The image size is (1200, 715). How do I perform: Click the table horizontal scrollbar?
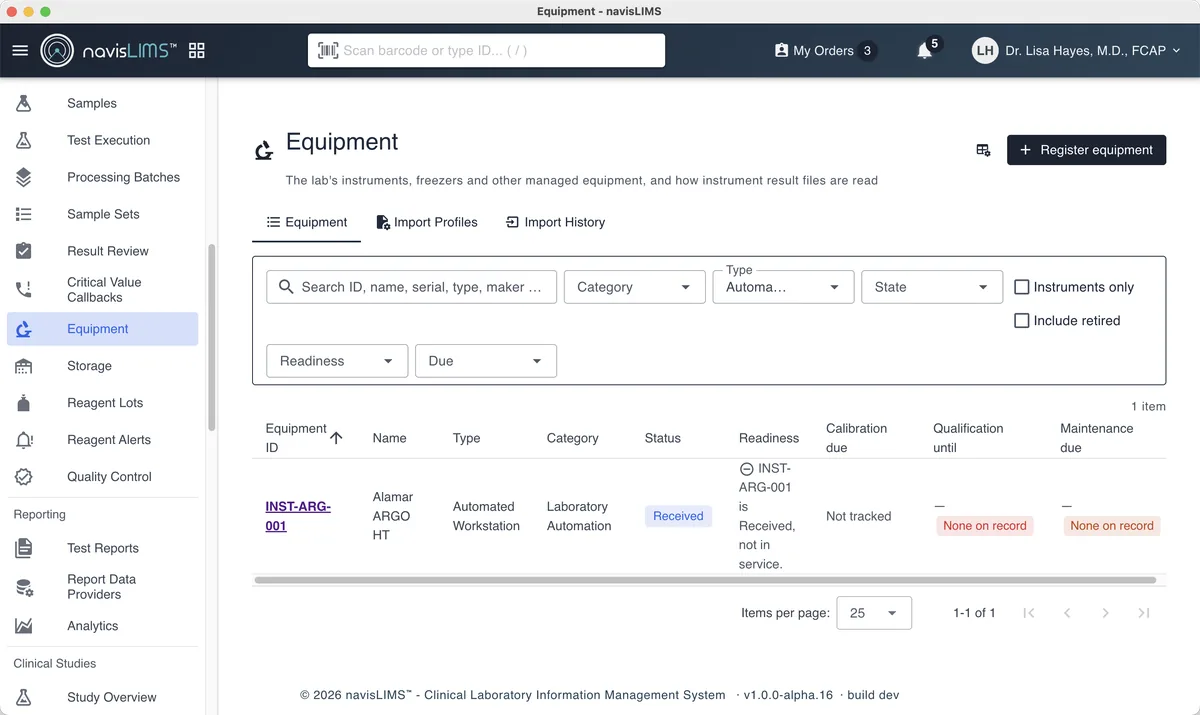point(705,580)
